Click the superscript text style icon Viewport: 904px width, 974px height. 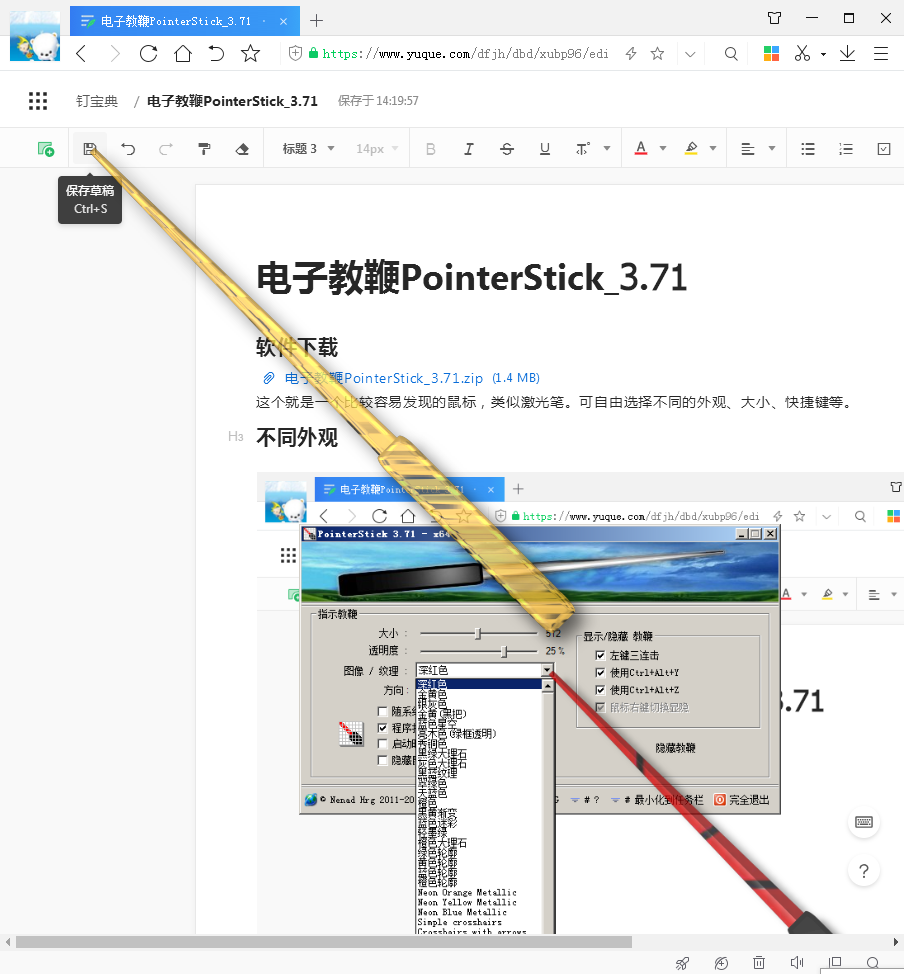[x=582, y=148]
